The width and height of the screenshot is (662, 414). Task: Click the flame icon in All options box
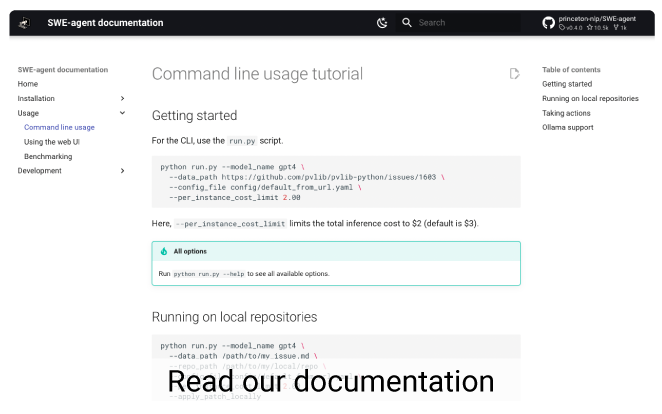coord(164,252)
